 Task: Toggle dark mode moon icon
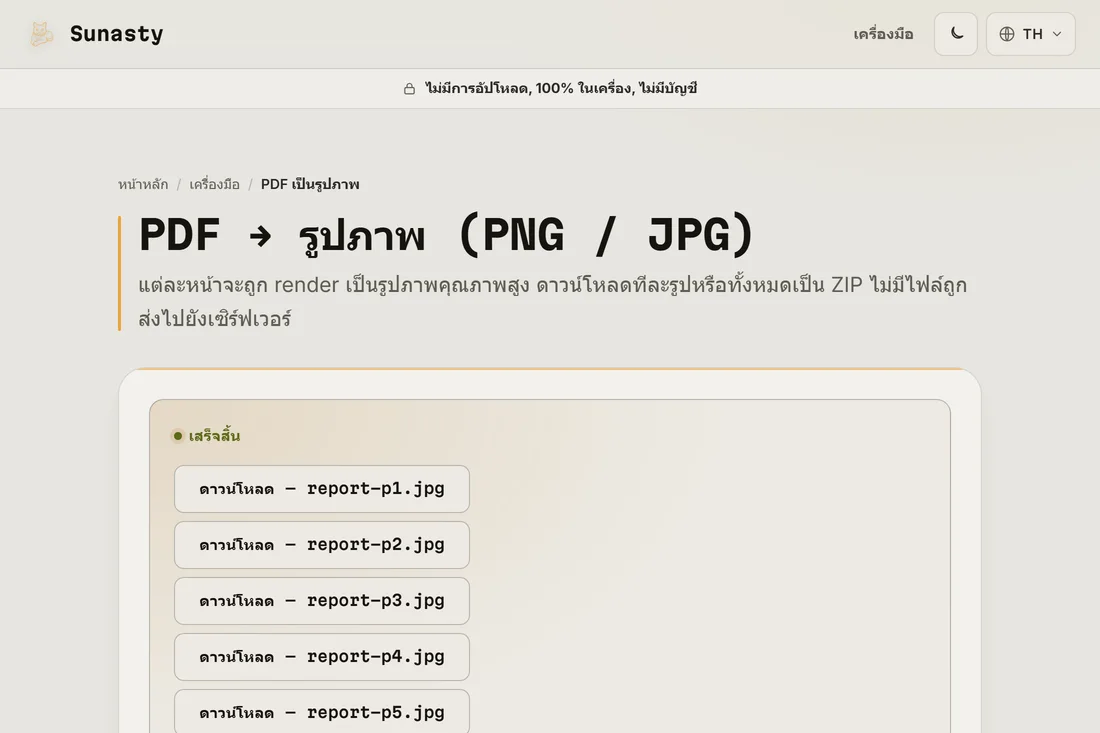(x=955, y=34)
